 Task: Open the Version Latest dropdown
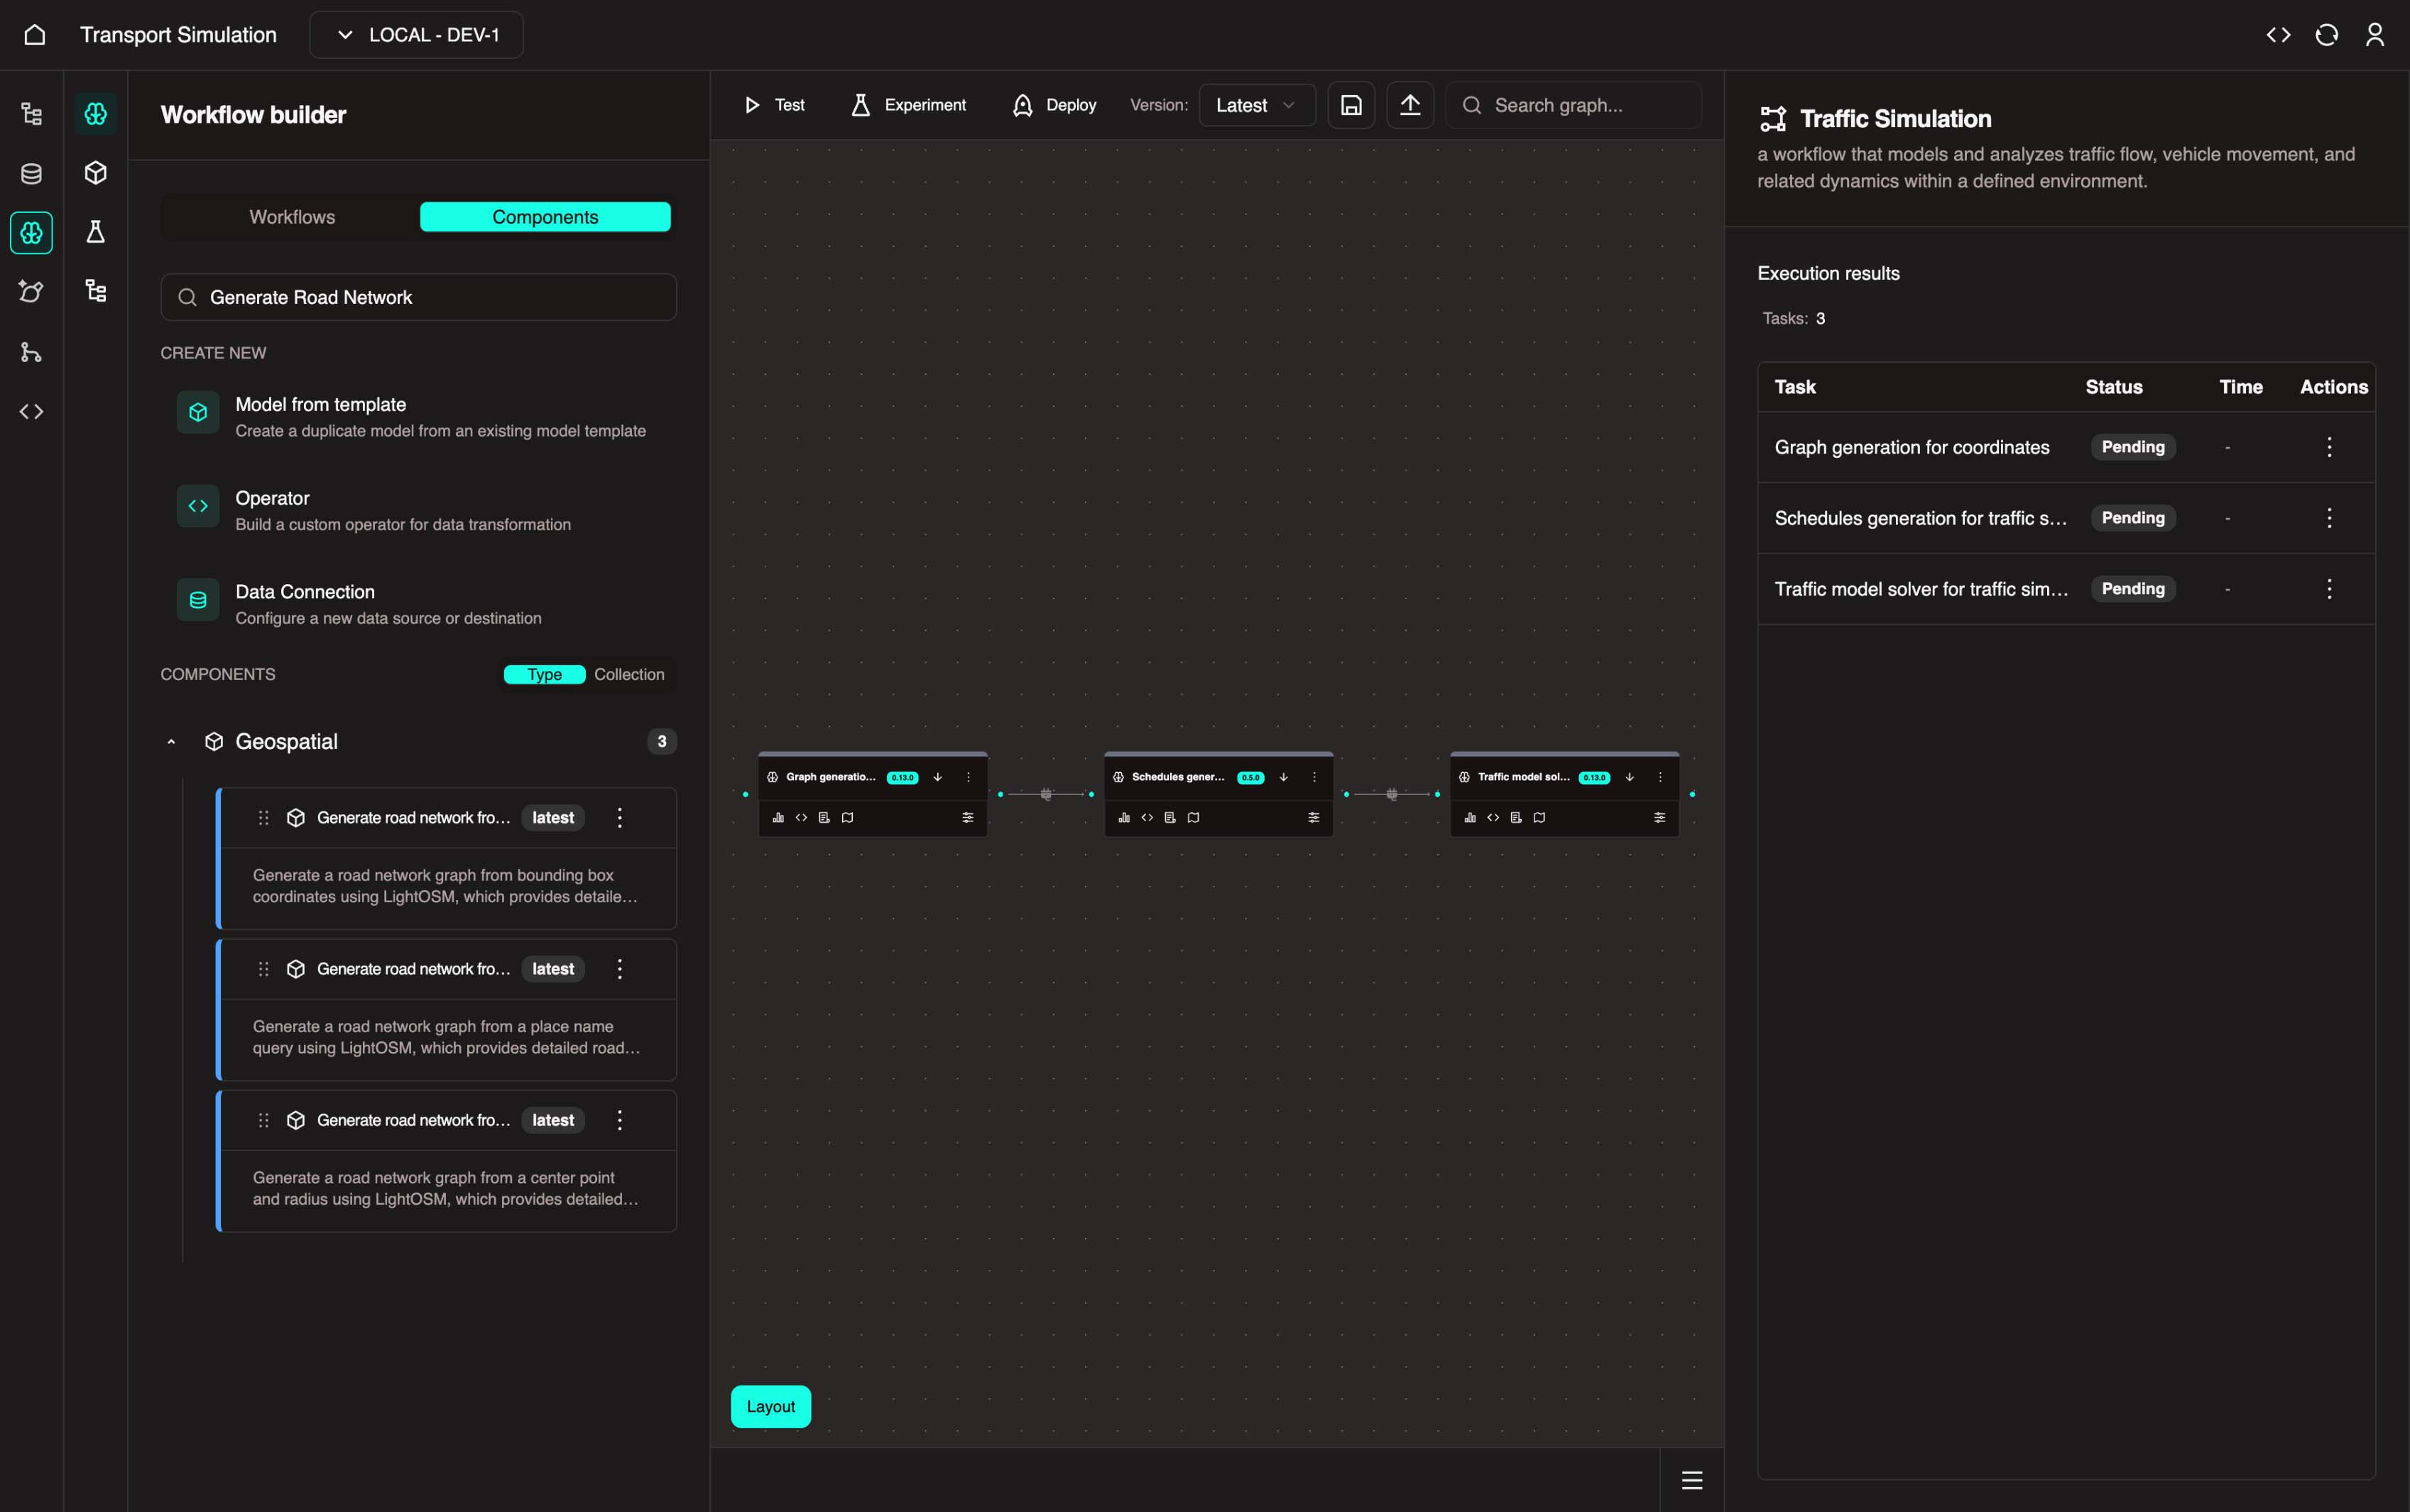(1256, 105)
